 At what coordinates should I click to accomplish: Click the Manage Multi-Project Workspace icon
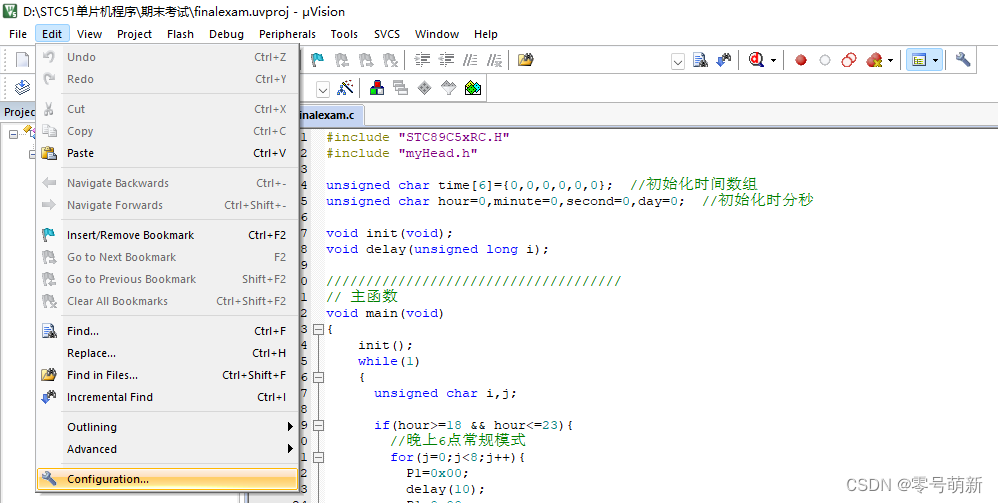400,89
